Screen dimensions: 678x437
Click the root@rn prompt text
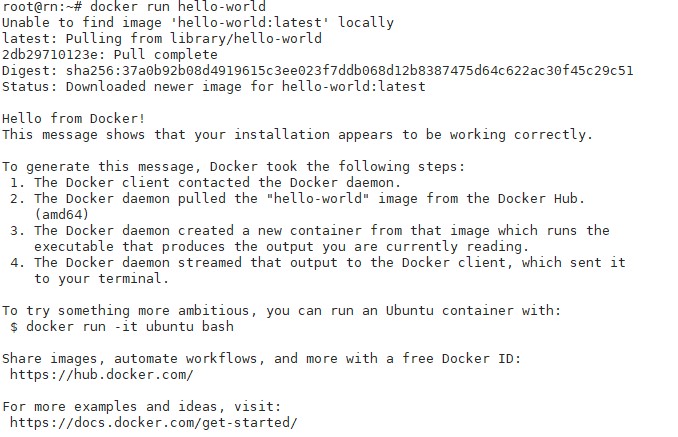coord(32,7)
